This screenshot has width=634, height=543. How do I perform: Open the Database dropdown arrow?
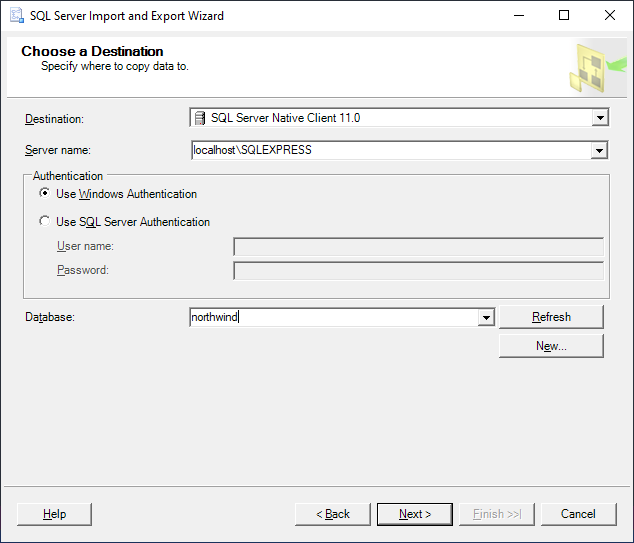(x=486, y=317)
